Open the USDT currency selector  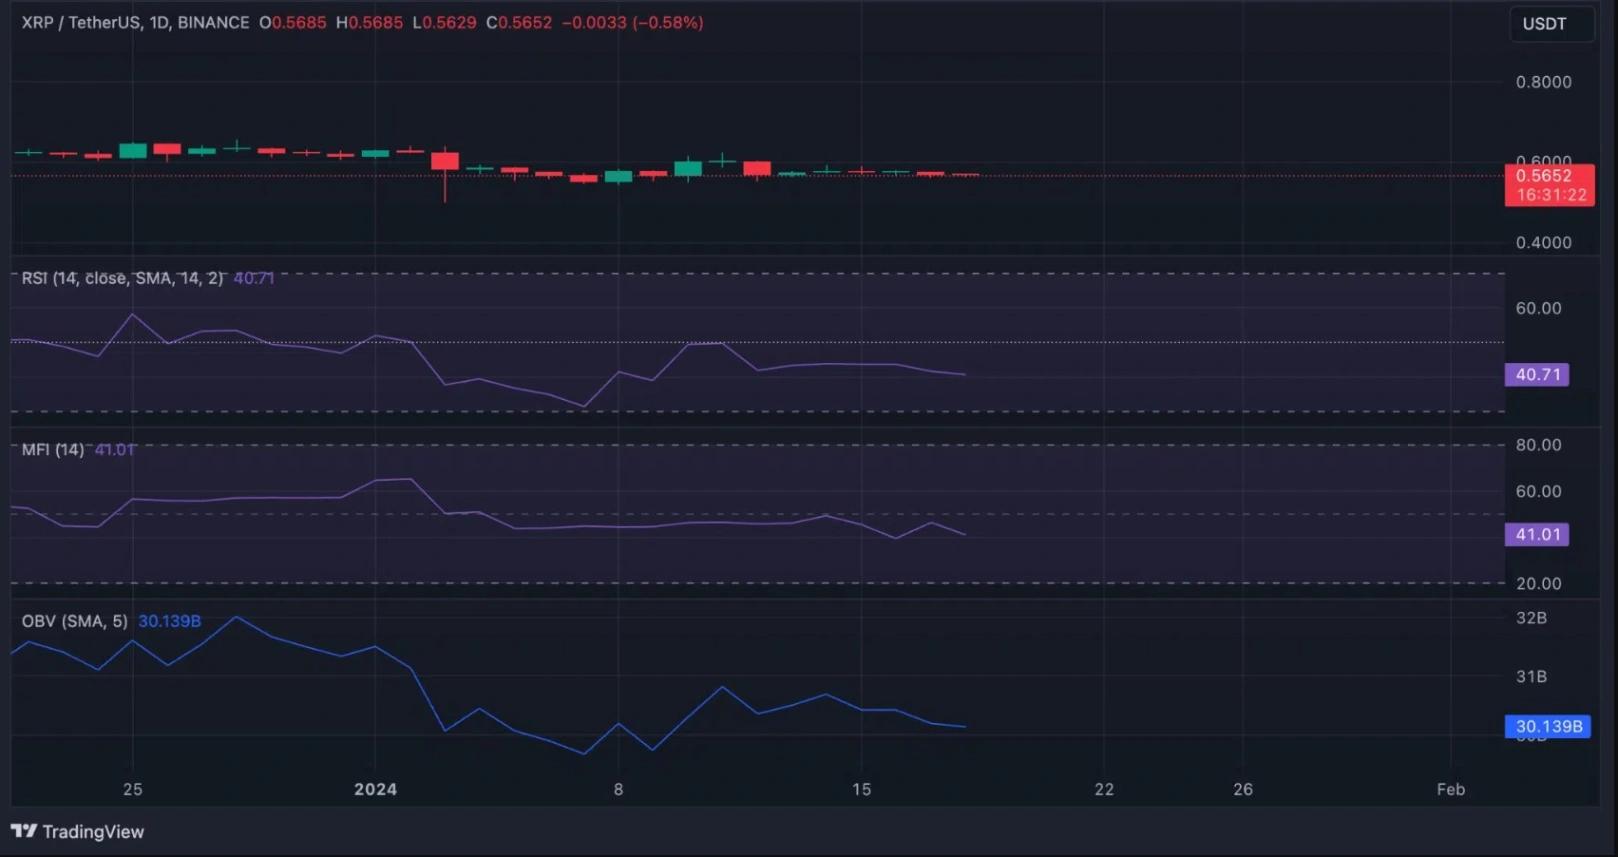[1550, 24]
